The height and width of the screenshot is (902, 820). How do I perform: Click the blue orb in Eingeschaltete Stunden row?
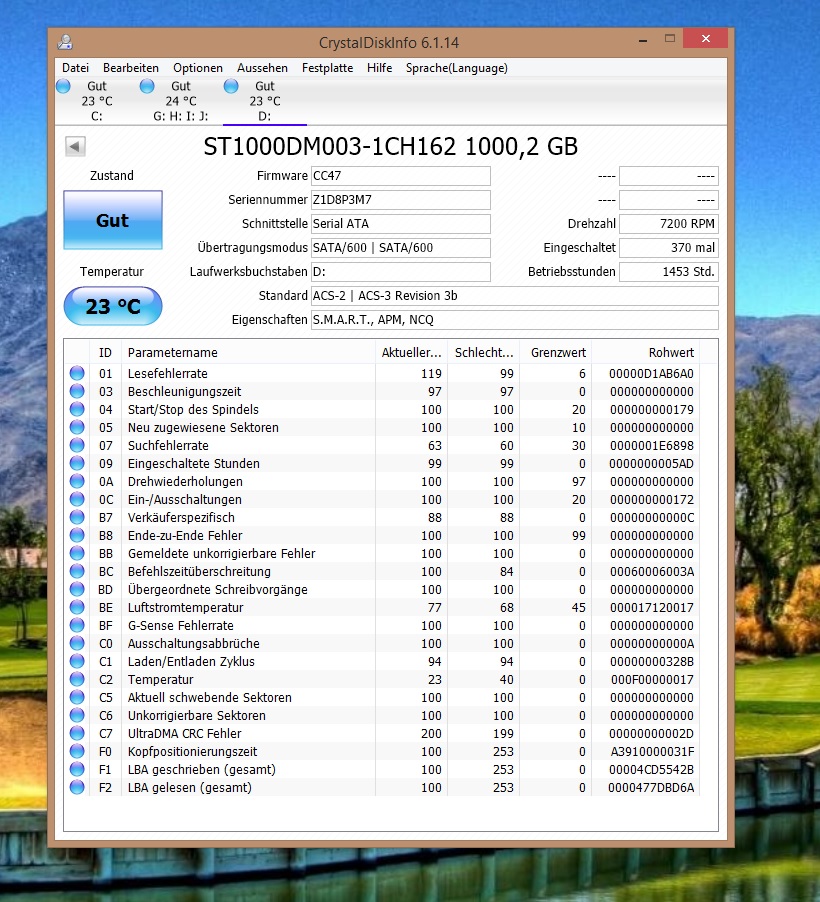[77, 463]
